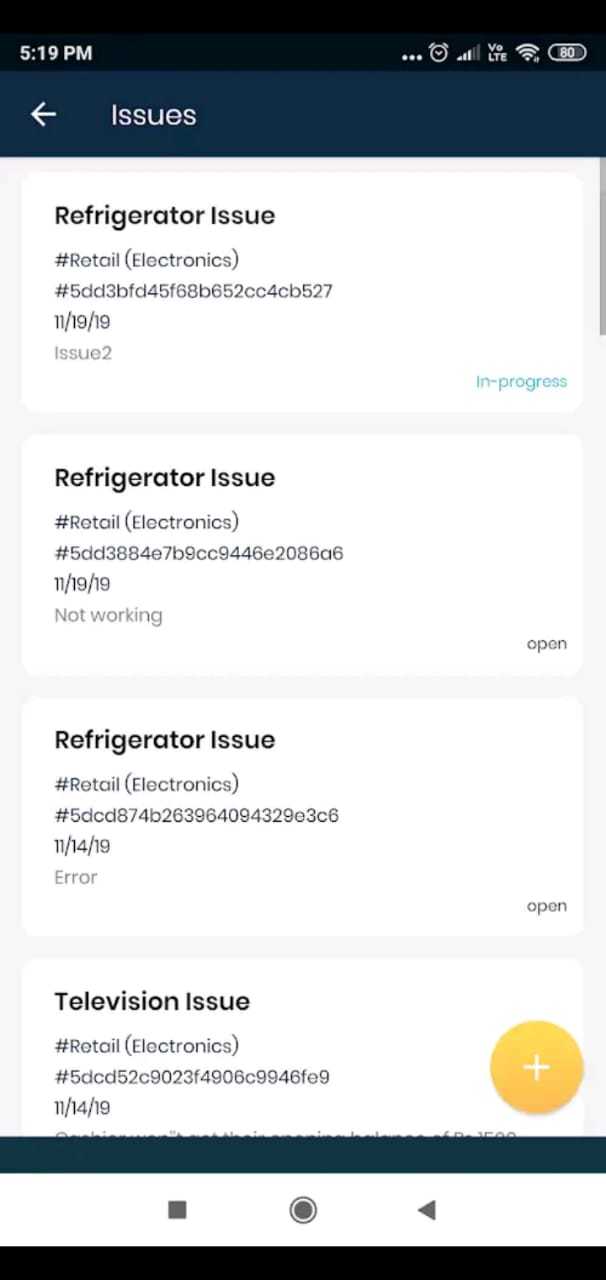Tap the back arrow in Issues header
Screen dimensions: 606x1280
(x=43, y=115)
